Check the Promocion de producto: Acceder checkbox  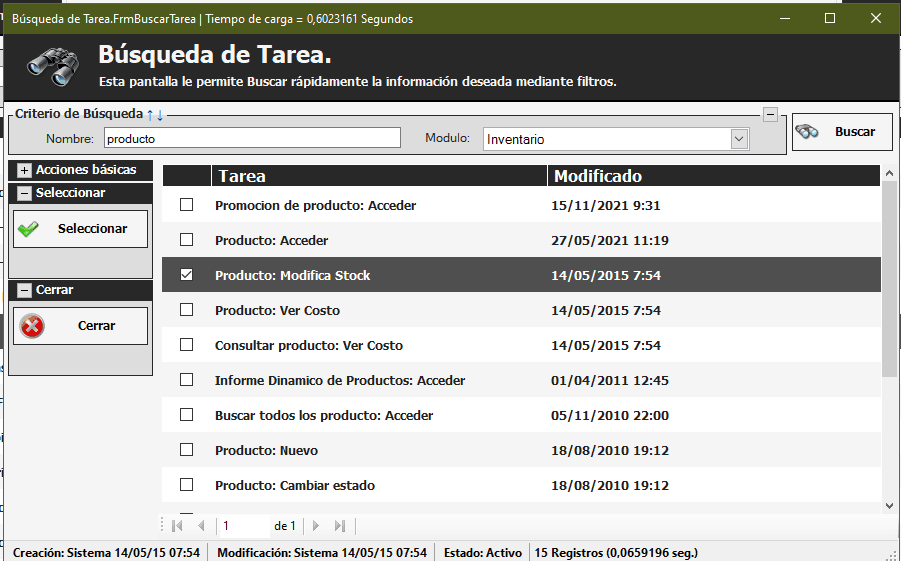[x=186, y=205]
